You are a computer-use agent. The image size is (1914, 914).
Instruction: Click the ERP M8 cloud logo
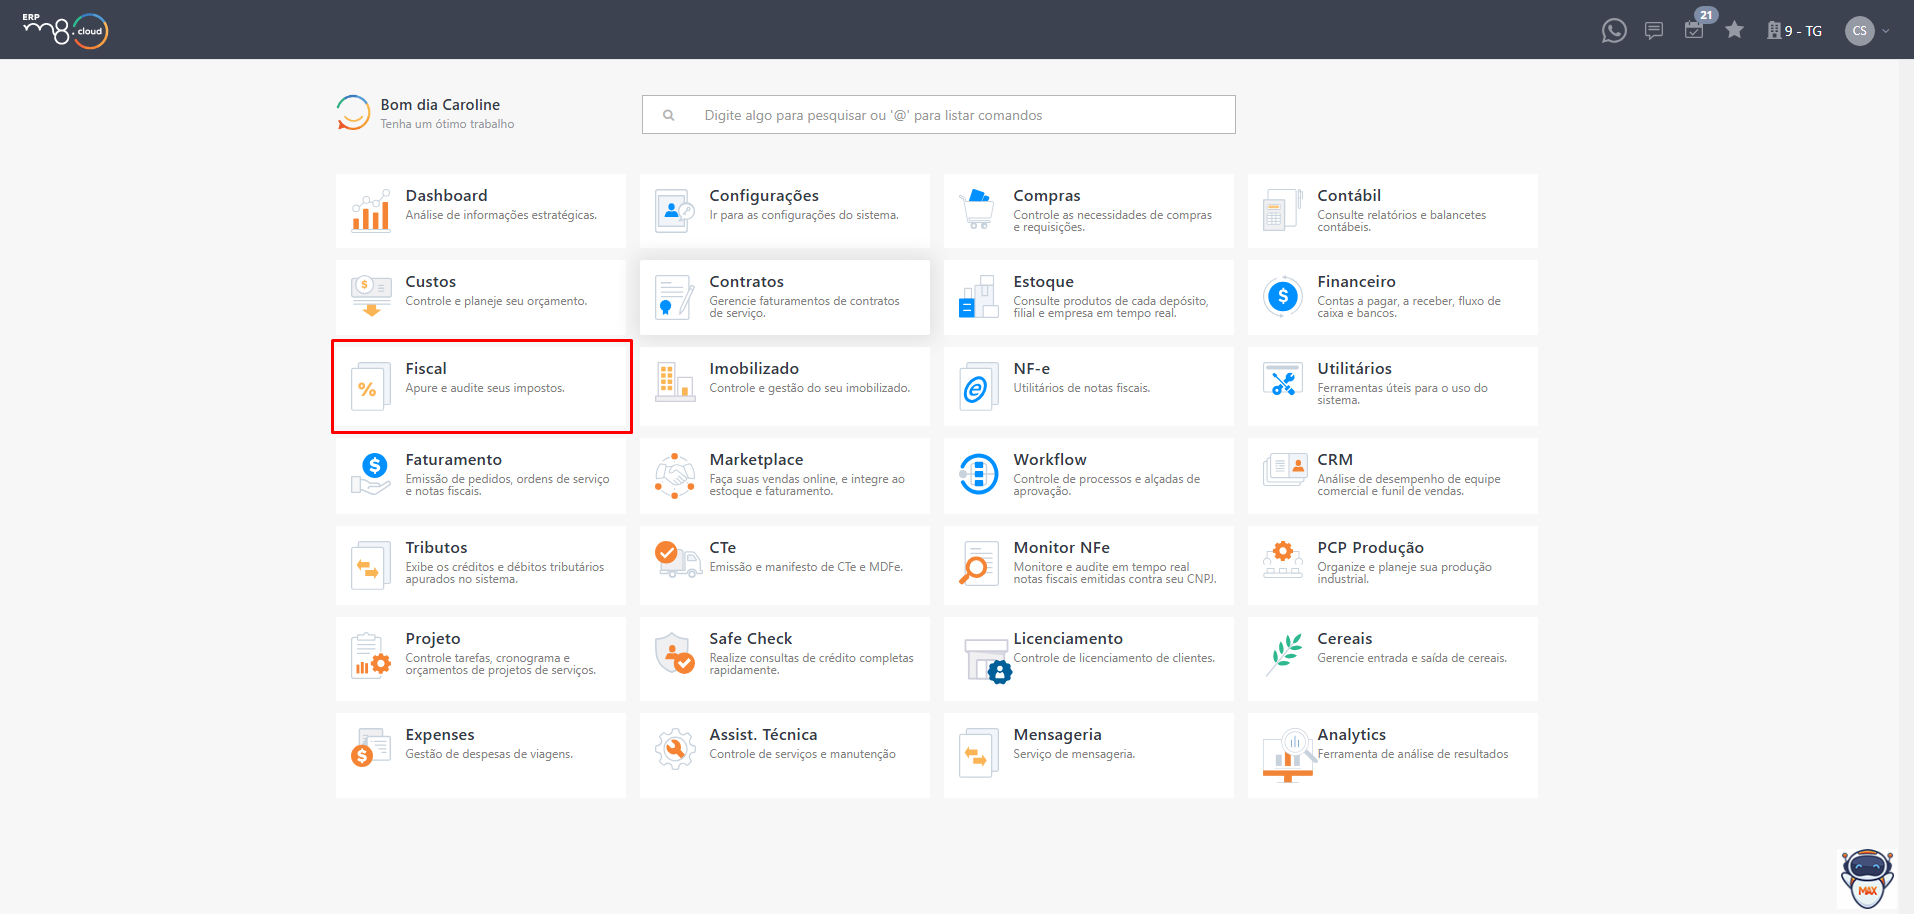point(65,30)
